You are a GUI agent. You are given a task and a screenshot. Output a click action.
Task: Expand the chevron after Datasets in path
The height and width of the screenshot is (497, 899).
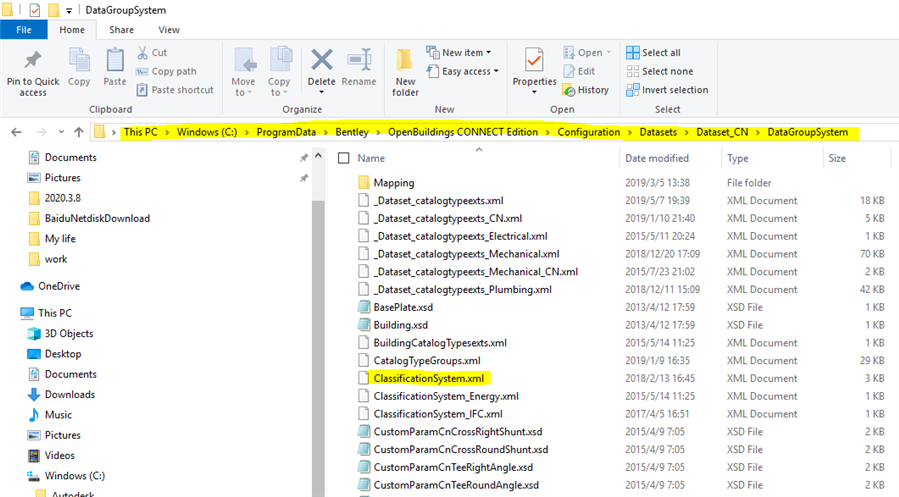pos(686,132)
